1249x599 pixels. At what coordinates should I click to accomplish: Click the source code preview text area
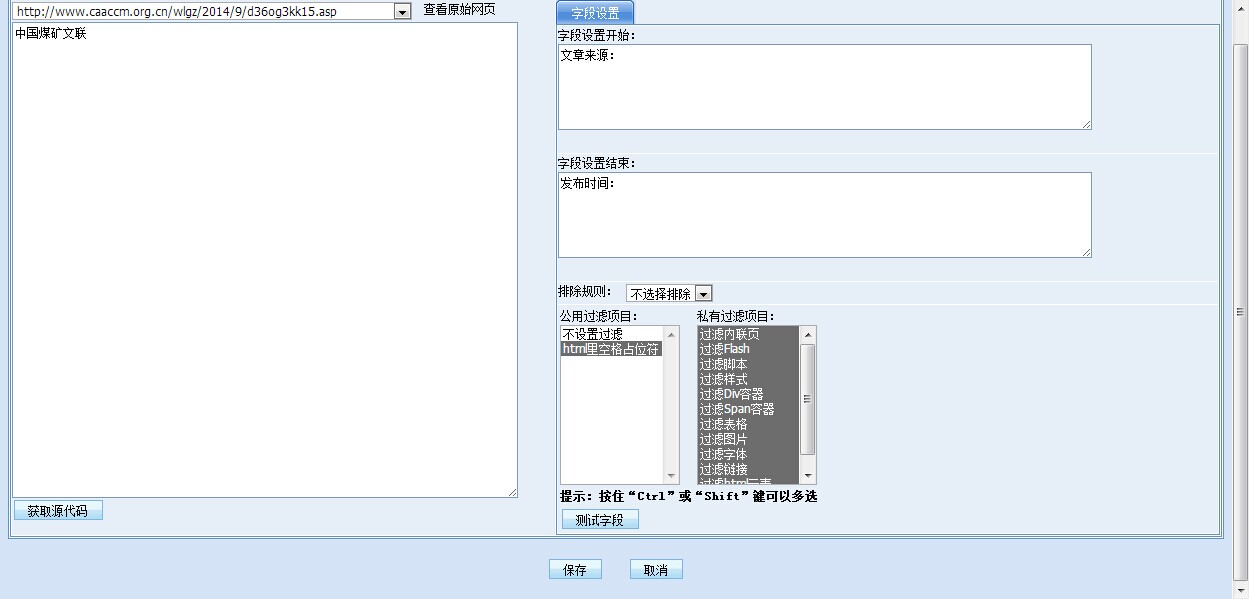[x=265, y=260]
